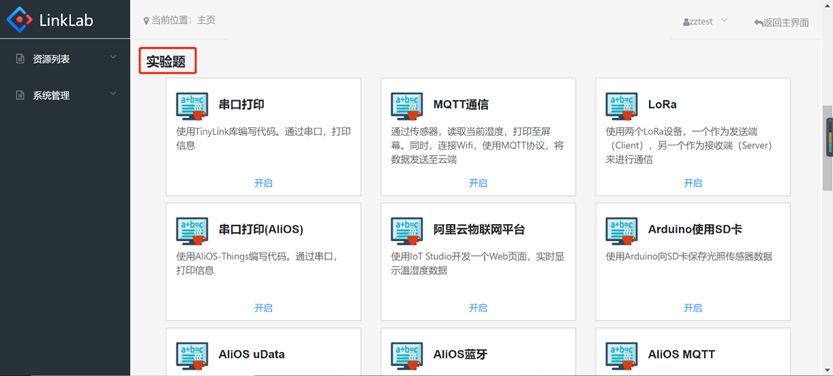Click the document icon beside 系统管理
The image size is (833, 376).
pos(20,96)
